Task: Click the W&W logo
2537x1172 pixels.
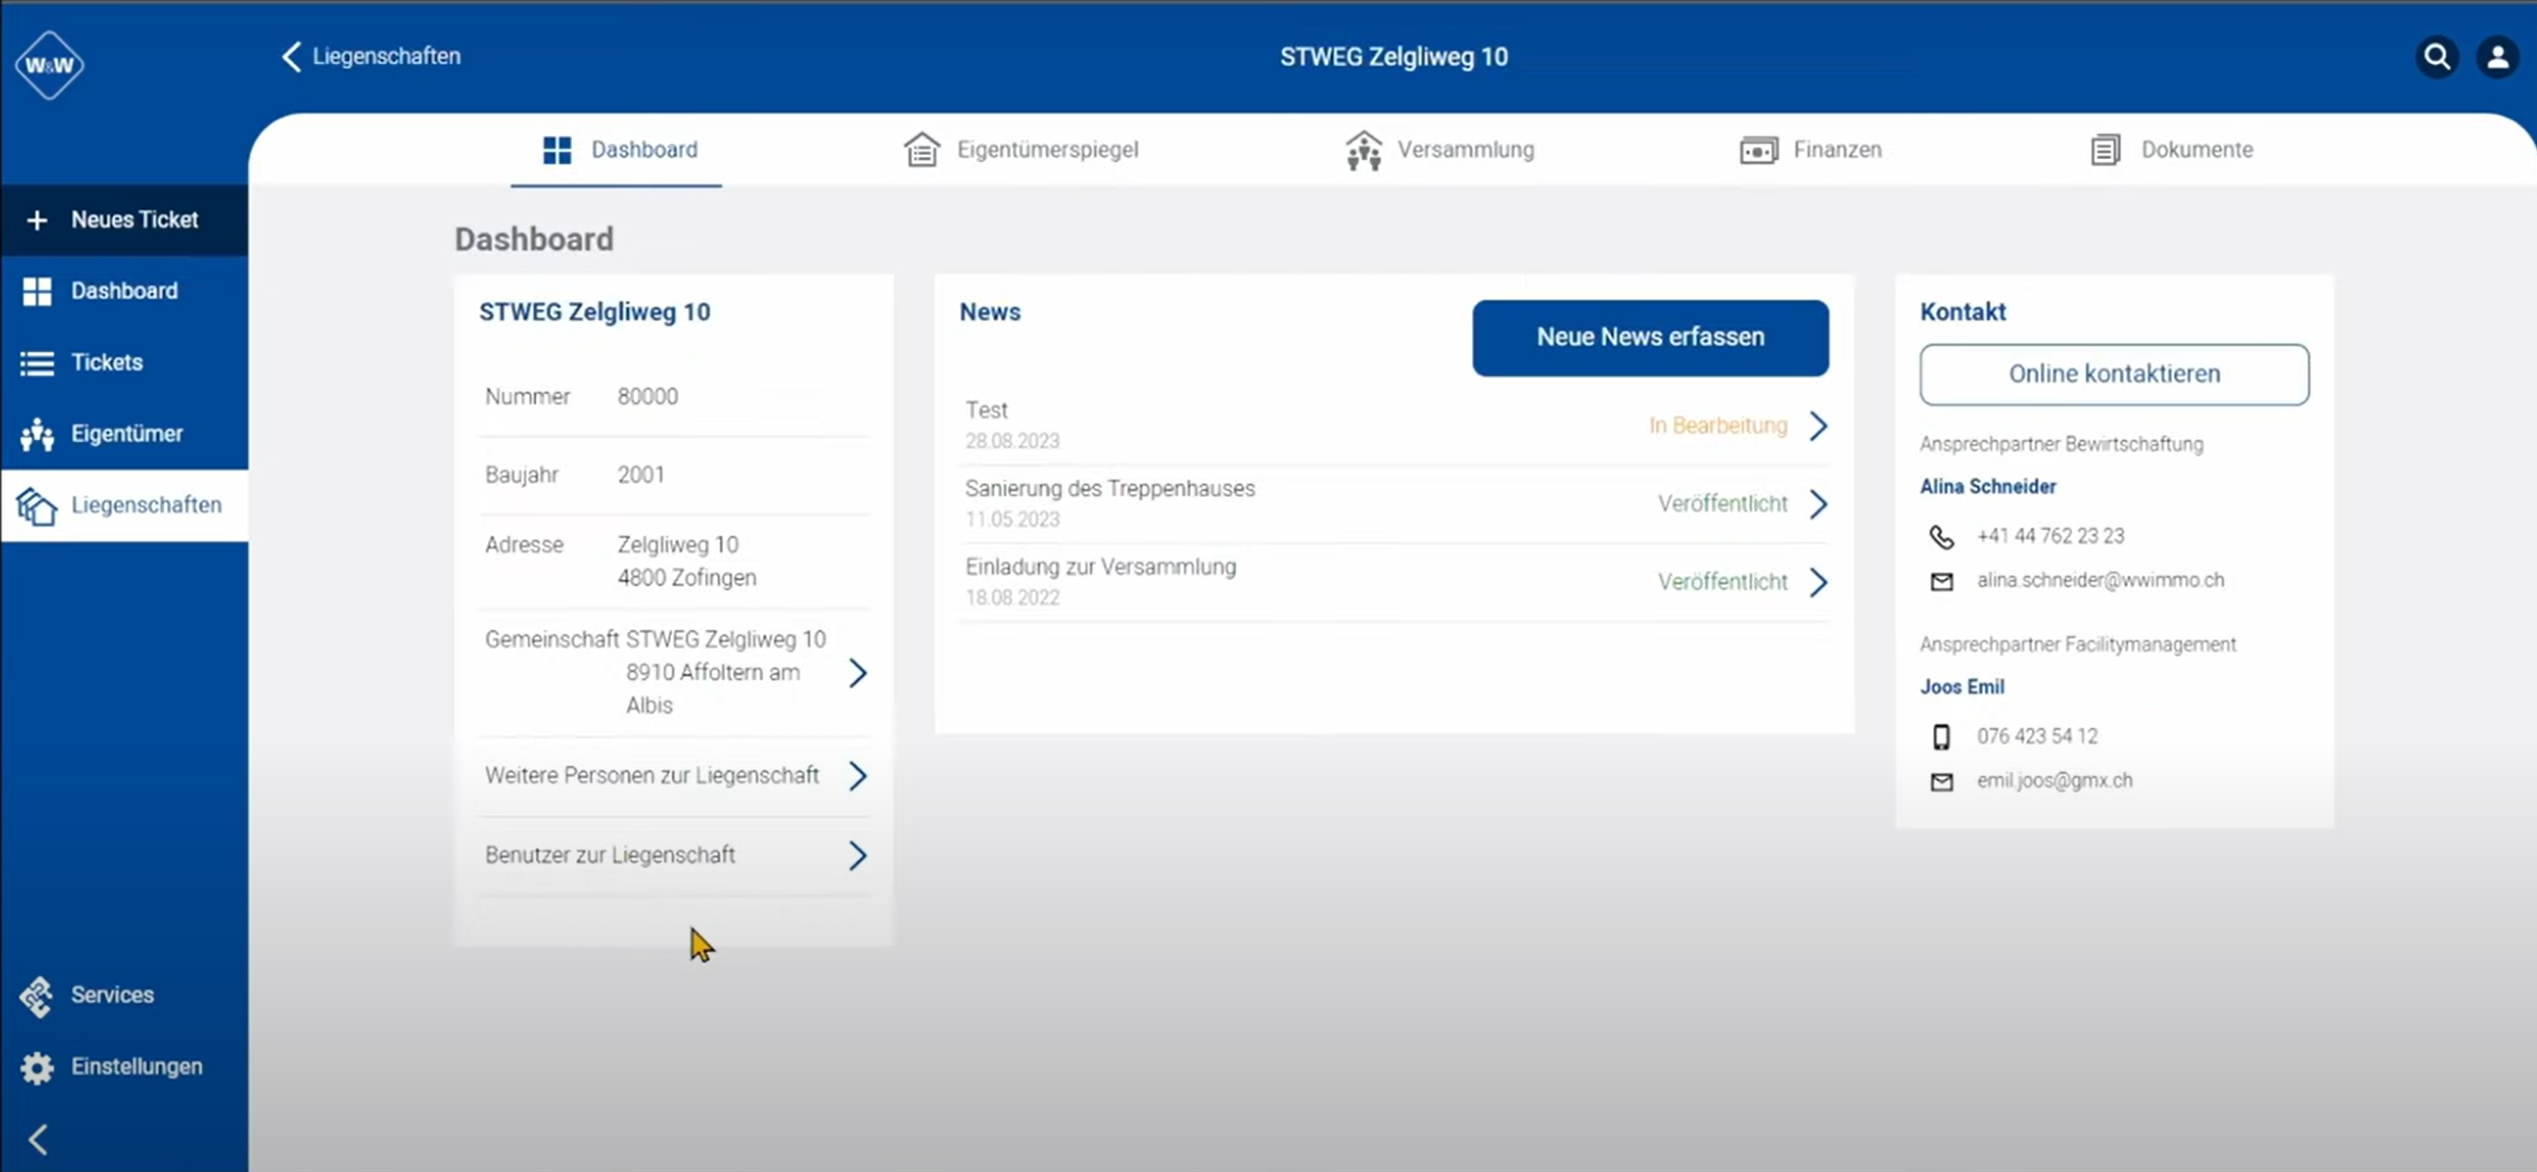Action: click(49, 65)
